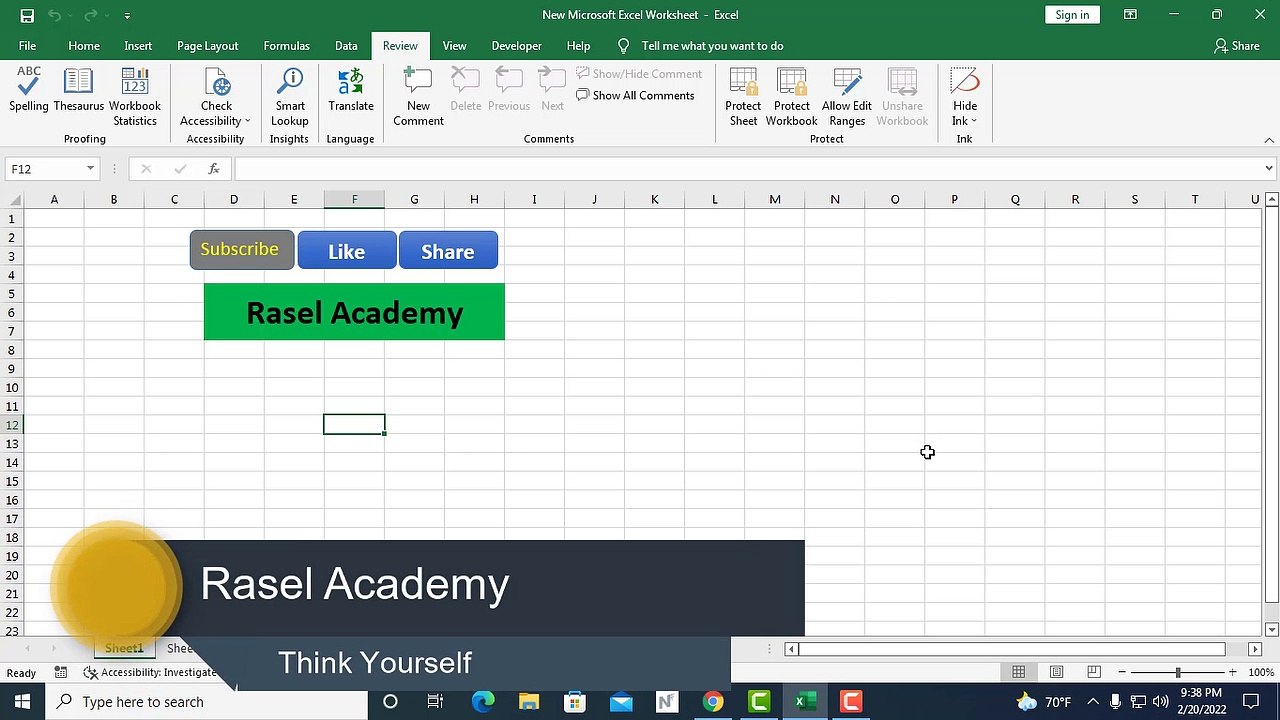This screenshot has width=1280, height=720.
Task: Open Microsoft Edge from the taskbar
Action: [483, 701]
